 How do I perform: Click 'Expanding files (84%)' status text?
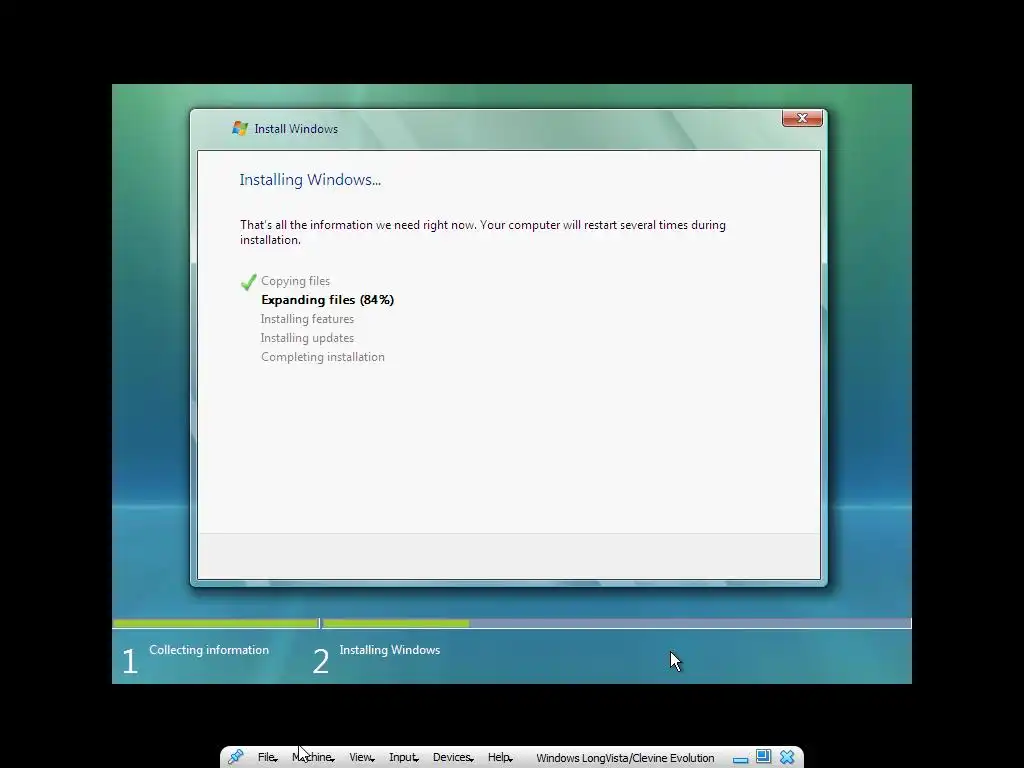coord(327,300)
